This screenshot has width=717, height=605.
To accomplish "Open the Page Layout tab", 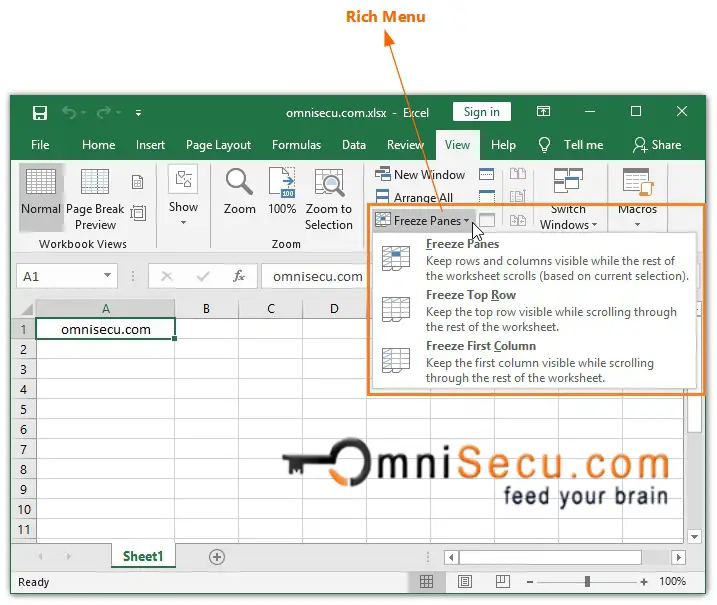I will click(x=218, y=145).
